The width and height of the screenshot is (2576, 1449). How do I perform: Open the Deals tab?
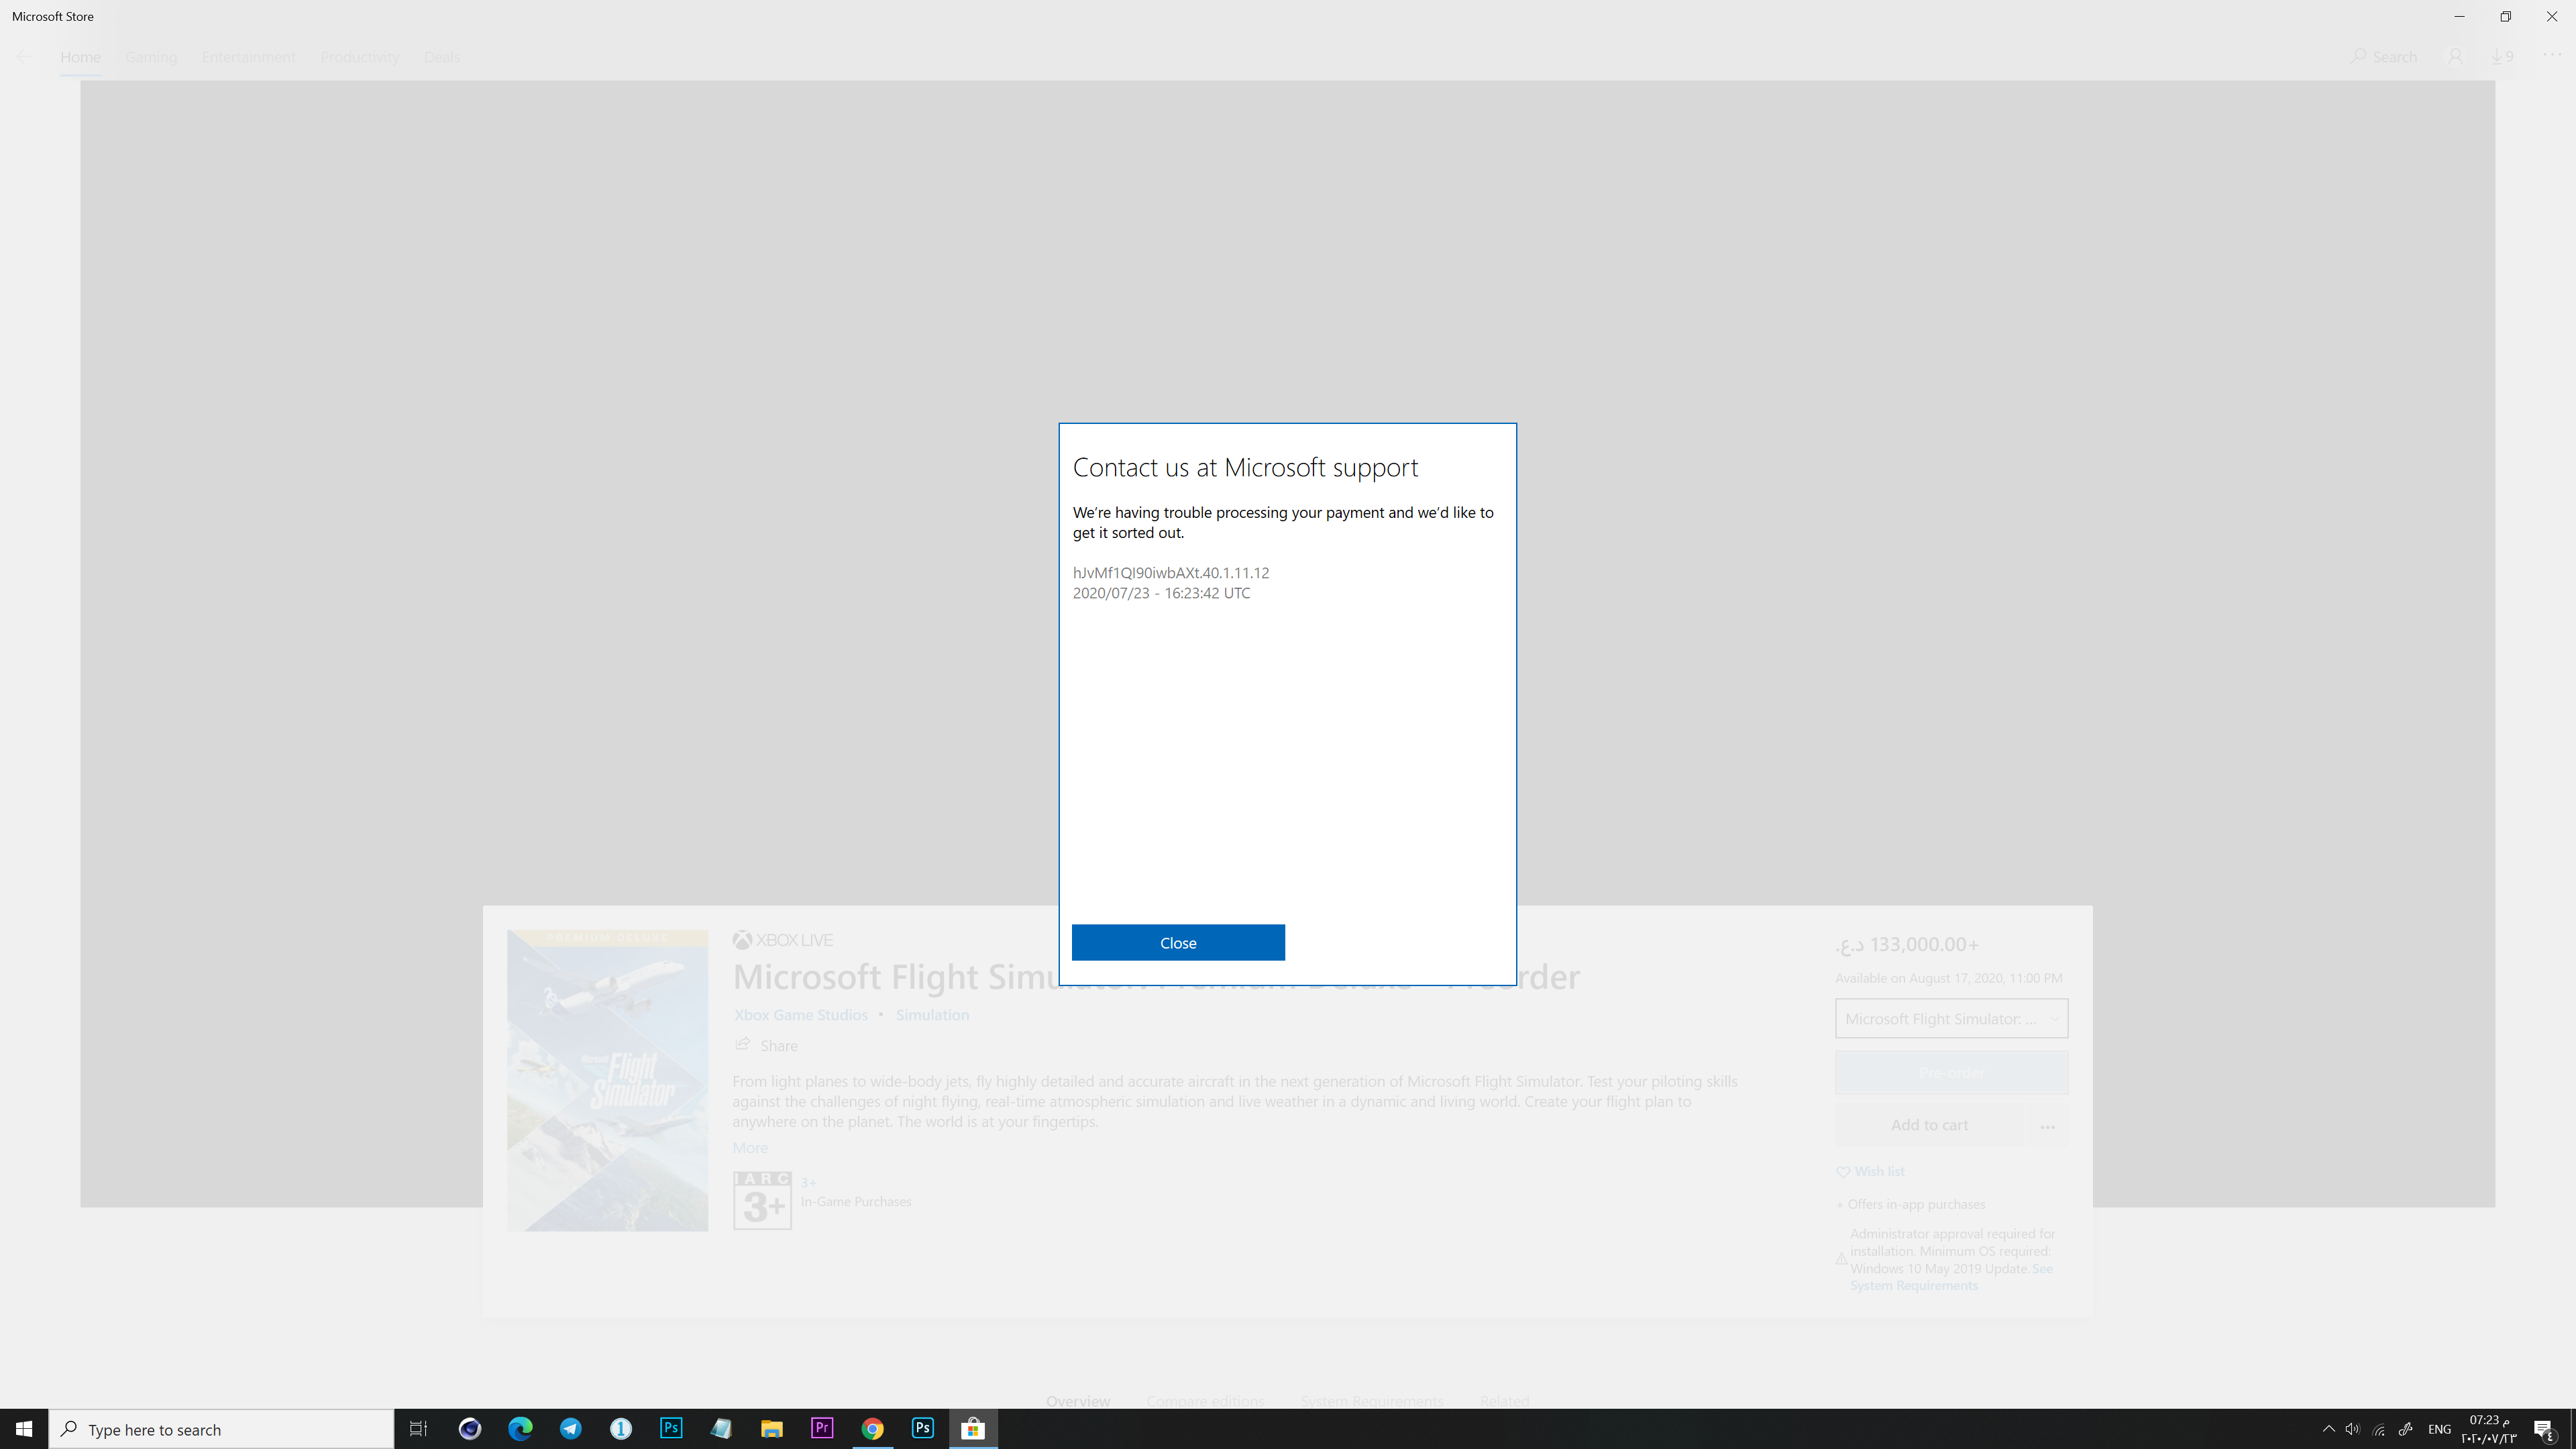(442, 57)
